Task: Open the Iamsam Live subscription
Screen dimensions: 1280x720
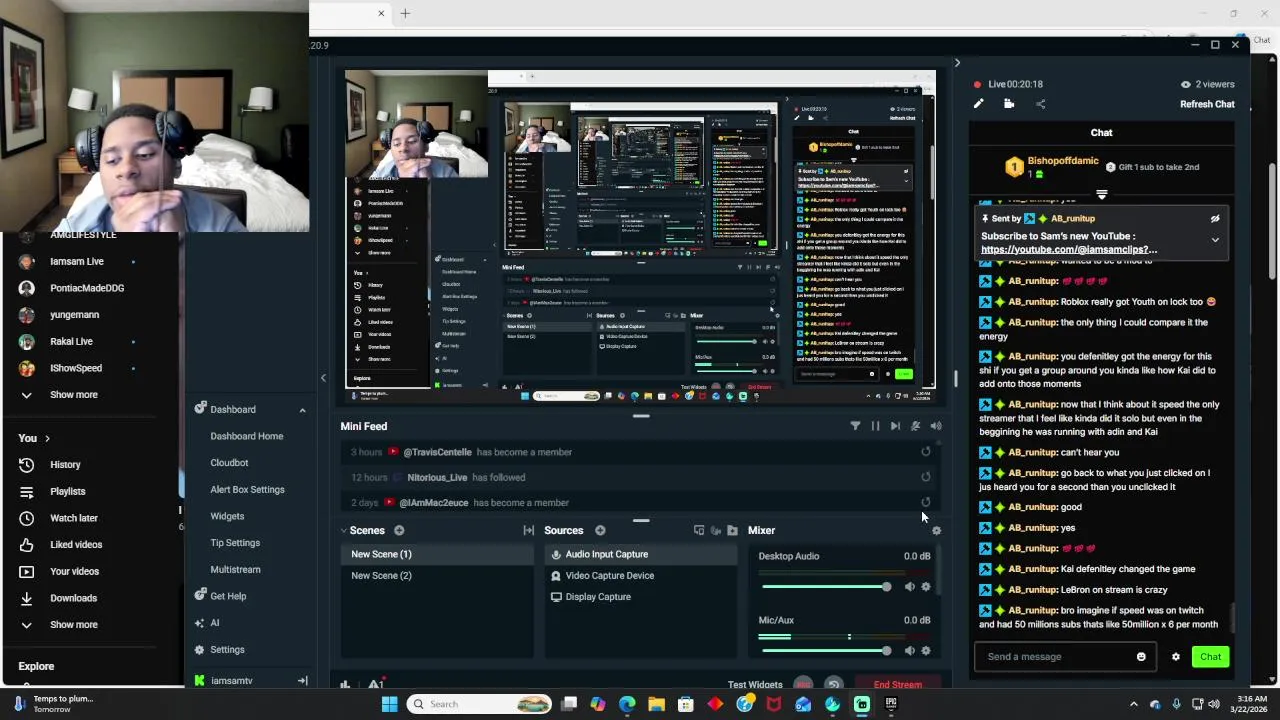Action: pyautogui.click(x=77, y=262)
